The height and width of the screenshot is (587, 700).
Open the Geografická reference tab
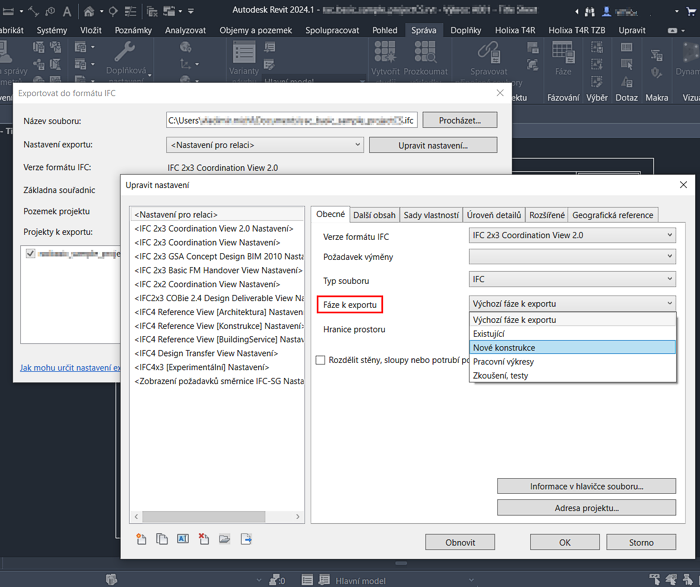coord(613,215)
